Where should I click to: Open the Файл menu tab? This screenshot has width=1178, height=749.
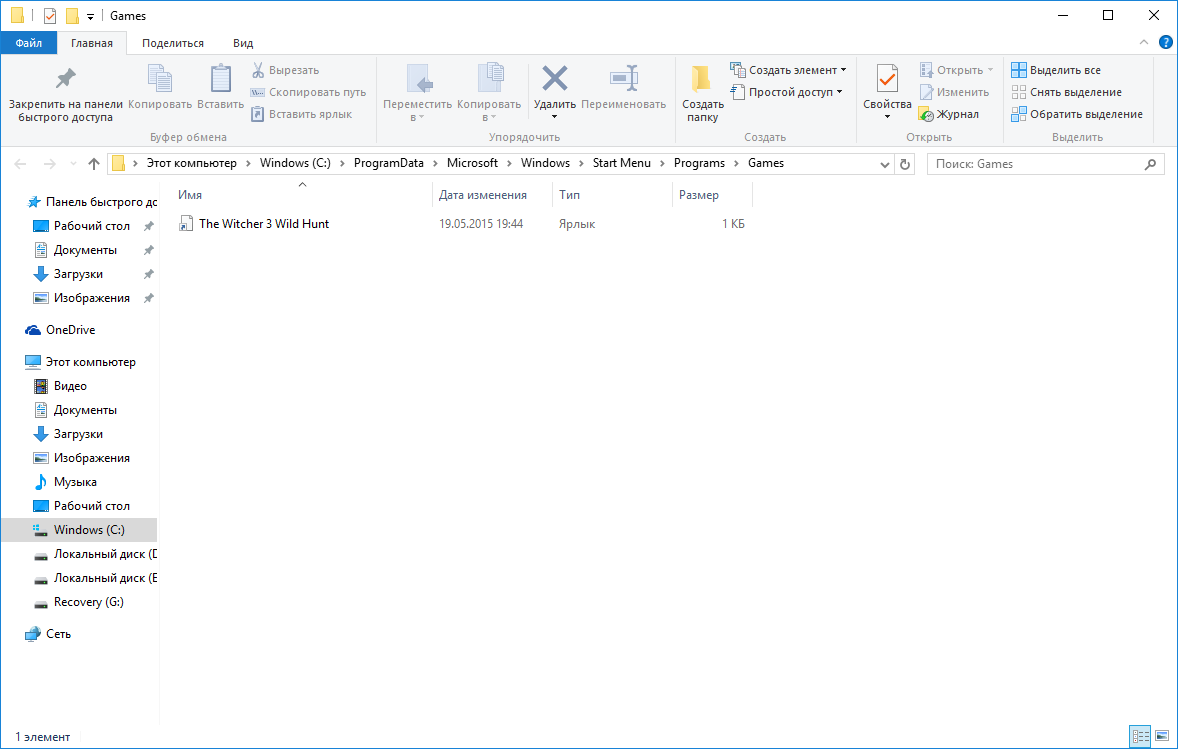coord(29,43)
